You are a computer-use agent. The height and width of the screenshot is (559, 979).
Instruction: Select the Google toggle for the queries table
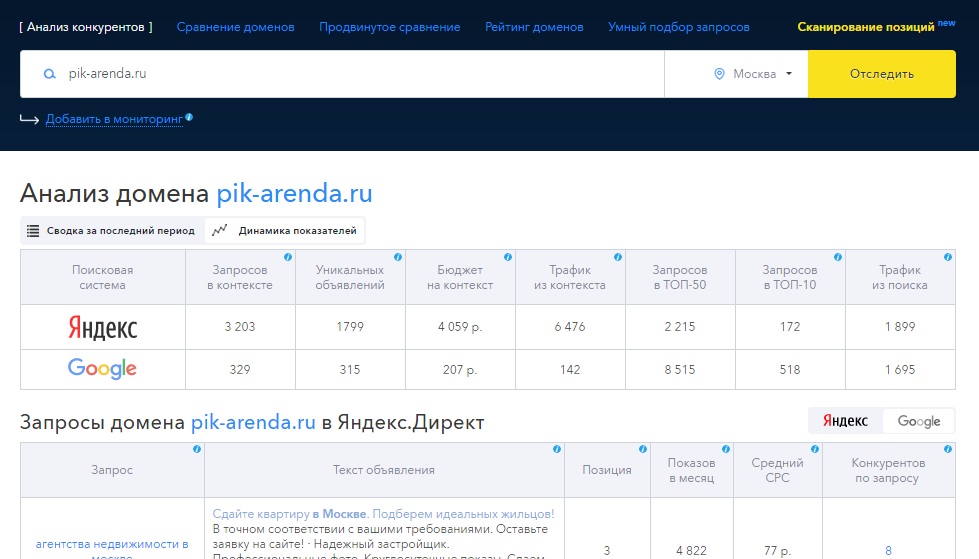point(919,421)
